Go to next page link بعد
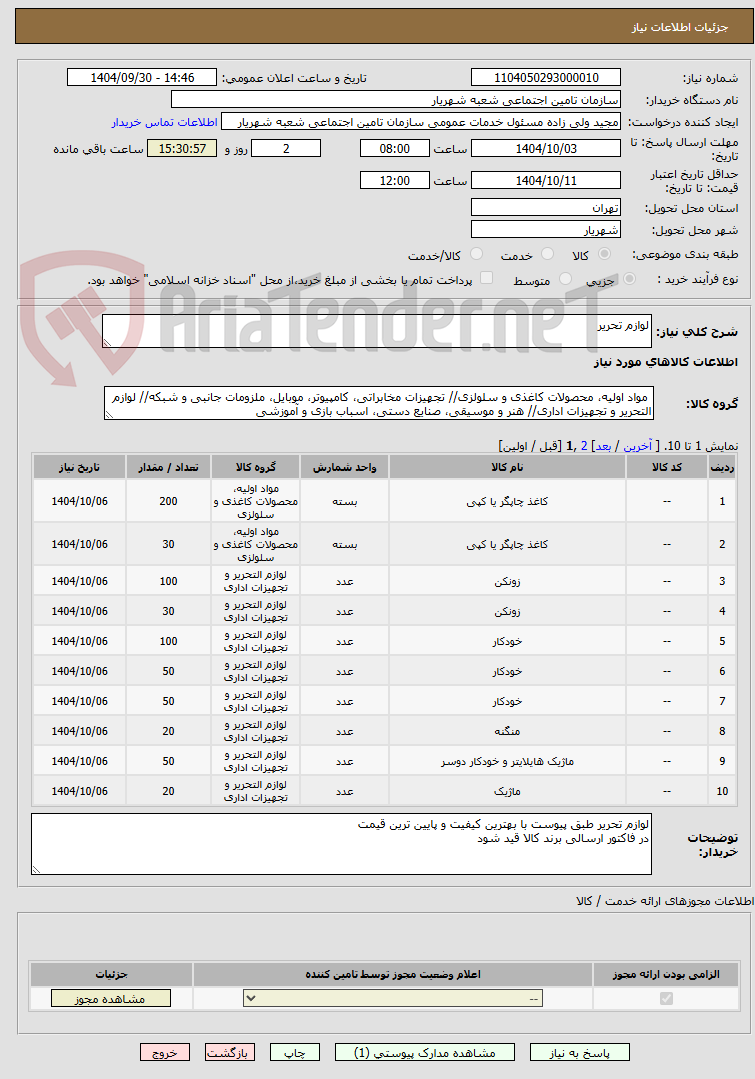Viewport: 755px width, 1079px height. 603,446
